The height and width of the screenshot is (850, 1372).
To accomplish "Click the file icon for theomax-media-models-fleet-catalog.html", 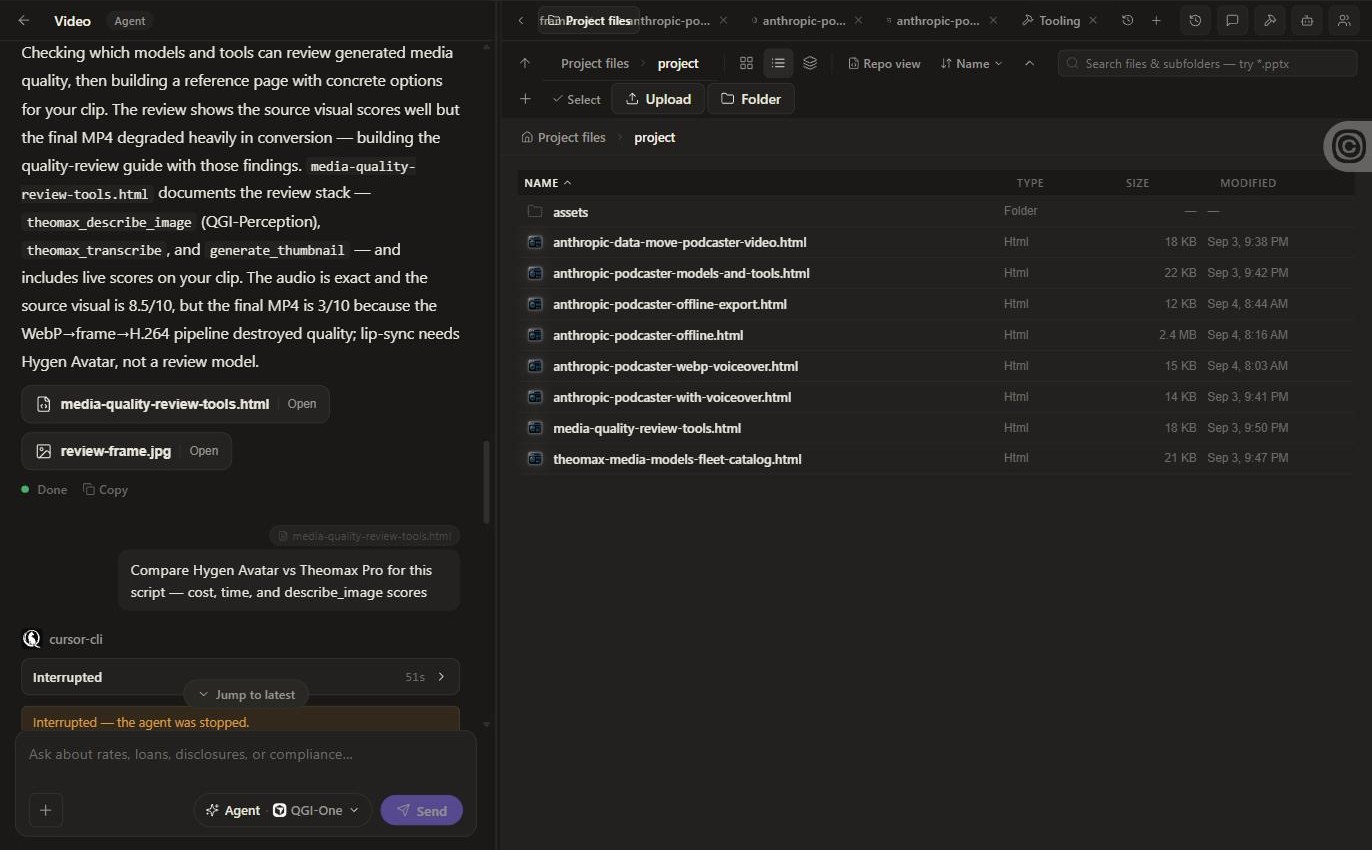I will point(535,459).
